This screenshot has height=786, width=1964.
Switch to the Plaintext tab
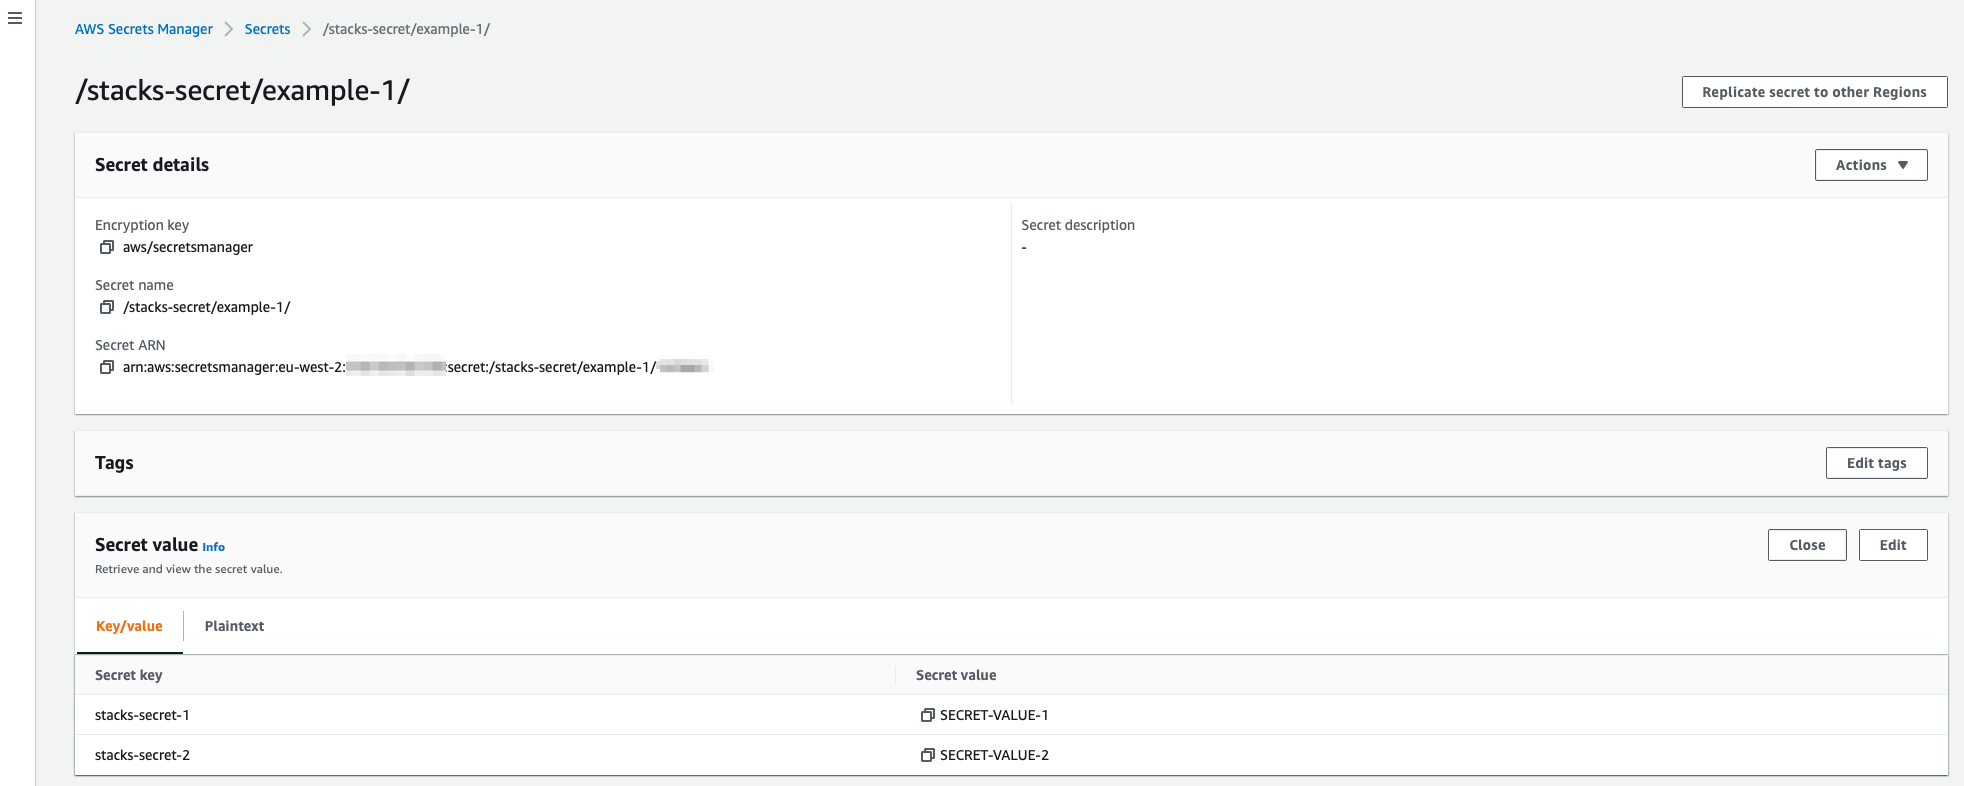[x=234, y=626]
